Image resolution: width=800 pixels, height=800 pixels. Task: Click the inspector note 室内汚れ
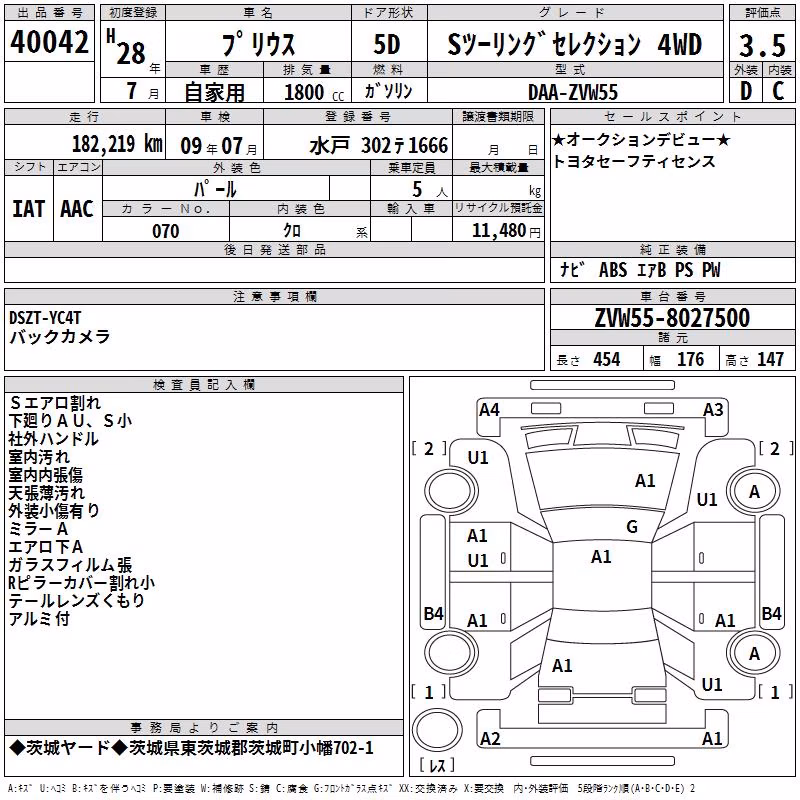[39, 457]
